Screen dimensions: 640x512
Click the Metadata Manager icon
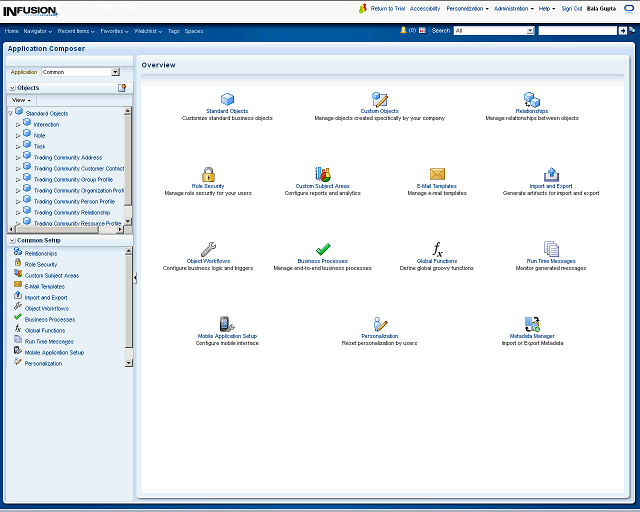click(x=531, y=324)
